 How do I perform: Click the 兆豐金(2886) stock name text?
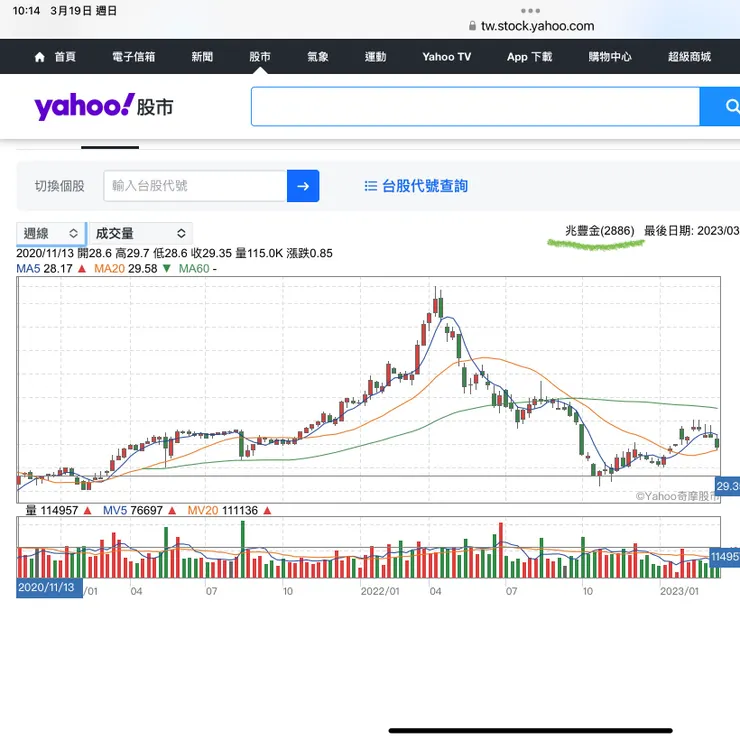click(599, 231)
